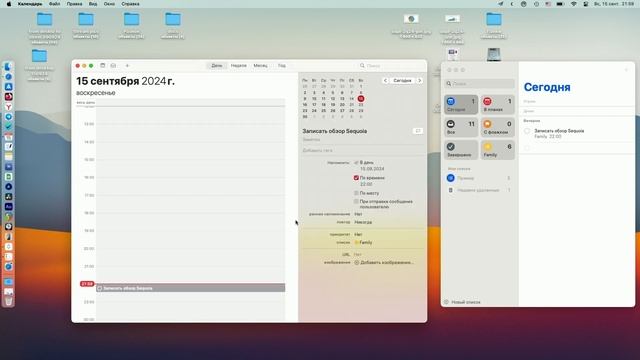Click the notes field below the reminder title
The width and height of the screenshot is (640, 360).
pos(361,140)
